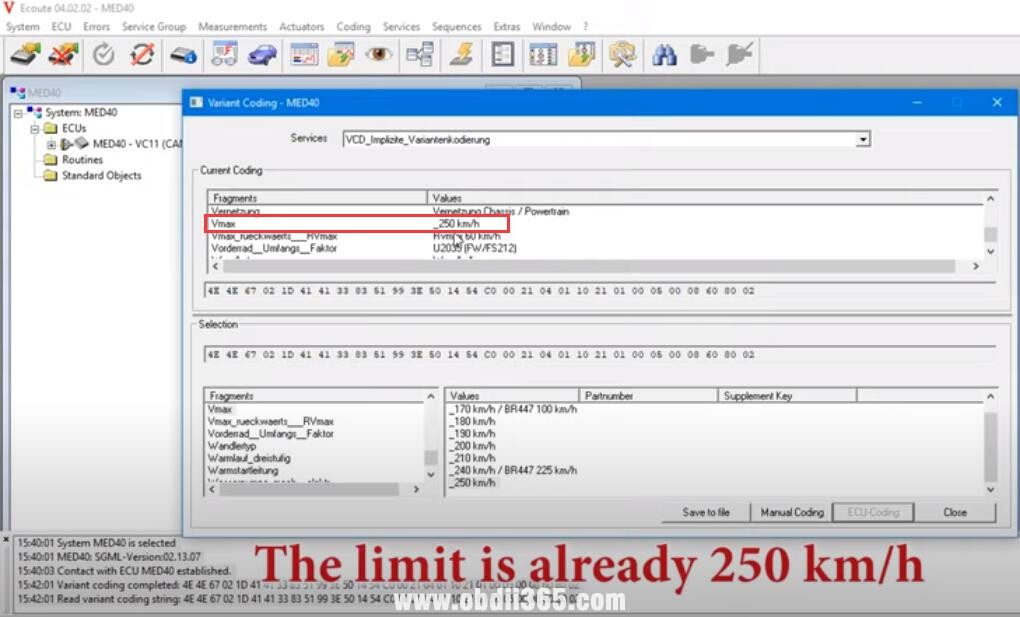
Task: Open the ECU menu
Action: (61, 27)
